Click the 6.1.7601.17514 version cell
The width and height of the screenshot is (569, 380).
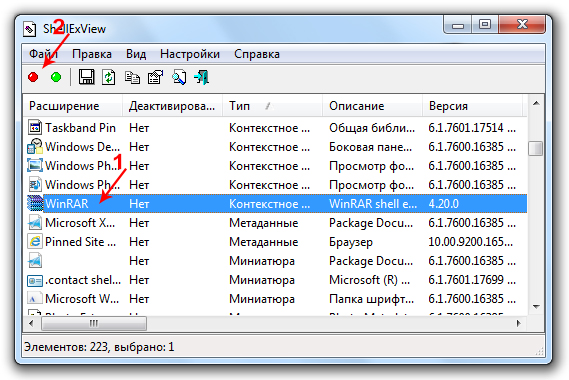click(472, 128)
